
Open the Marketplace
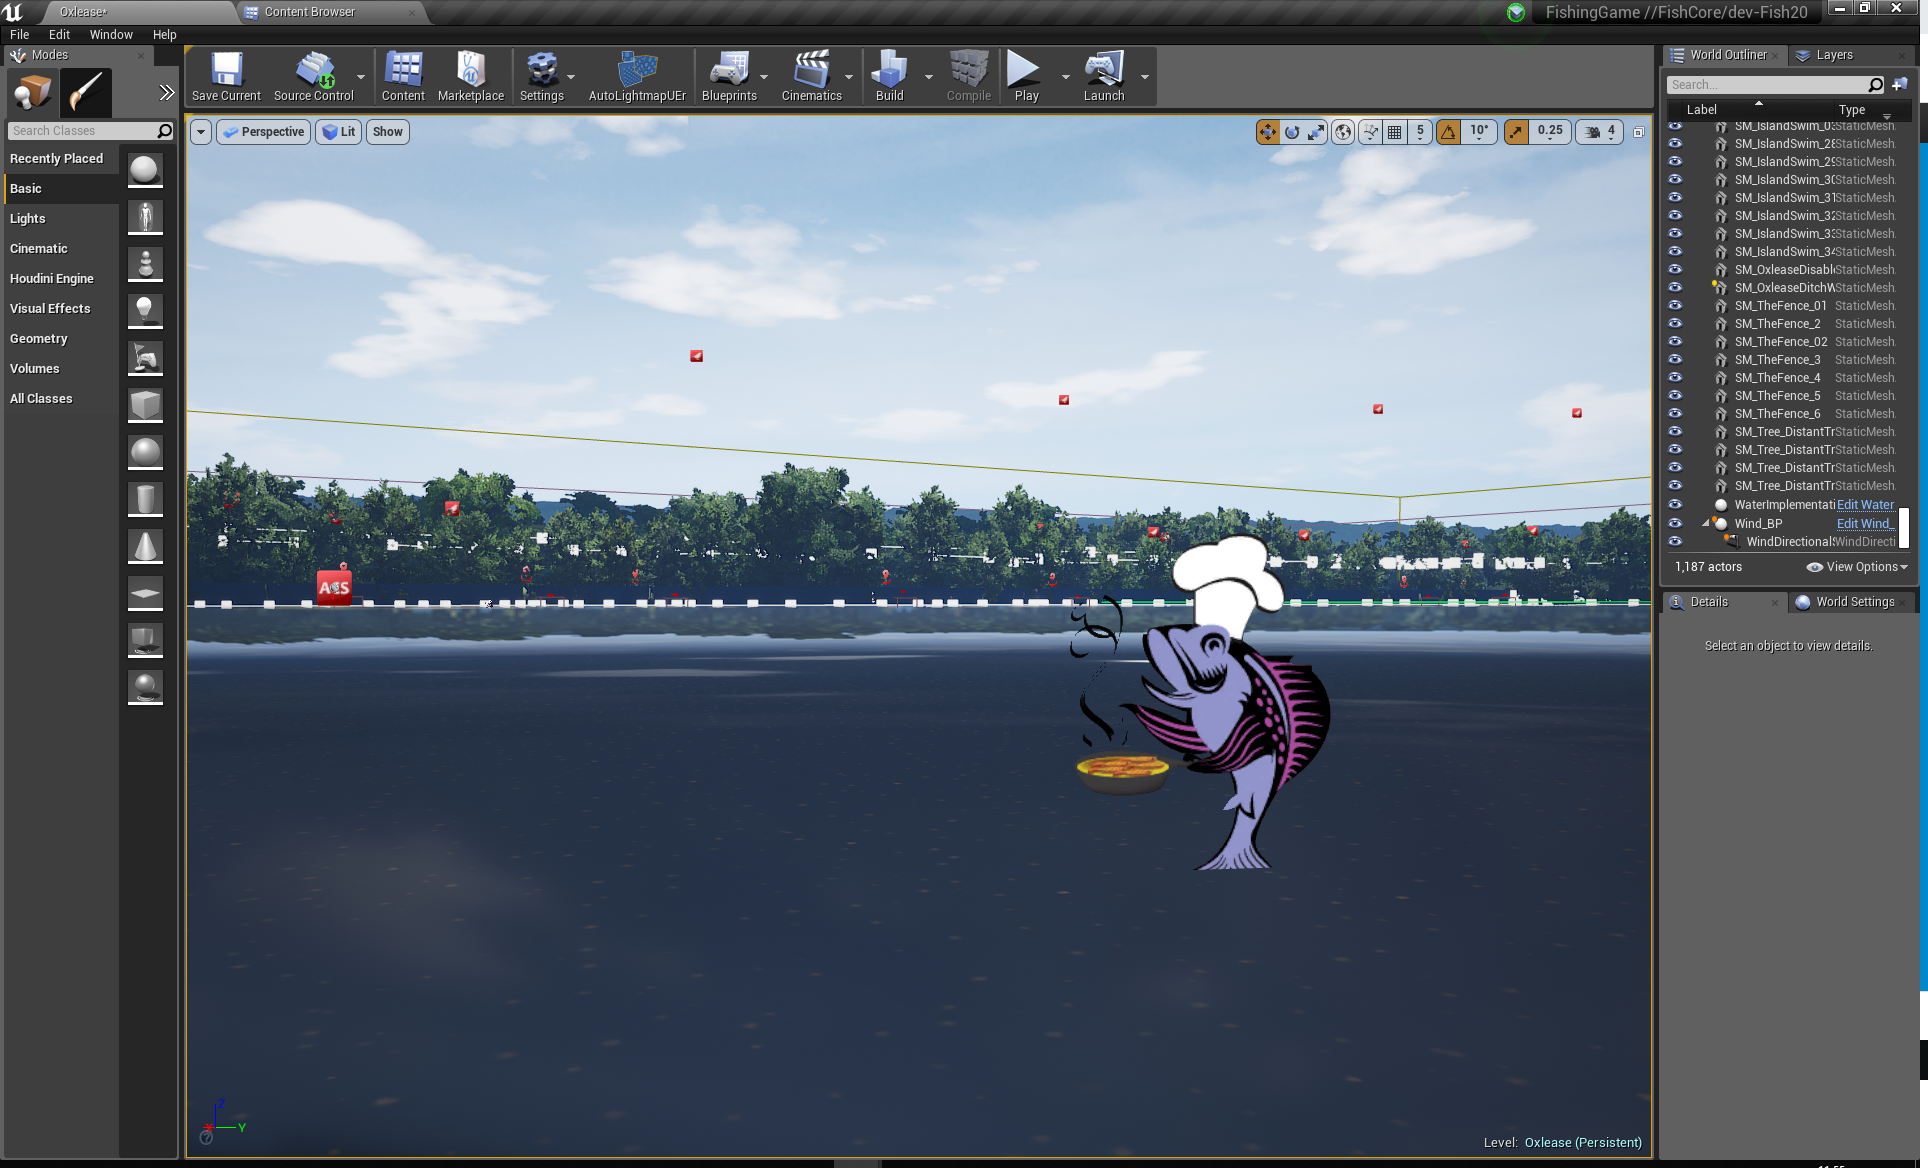[x=471, y=77]
